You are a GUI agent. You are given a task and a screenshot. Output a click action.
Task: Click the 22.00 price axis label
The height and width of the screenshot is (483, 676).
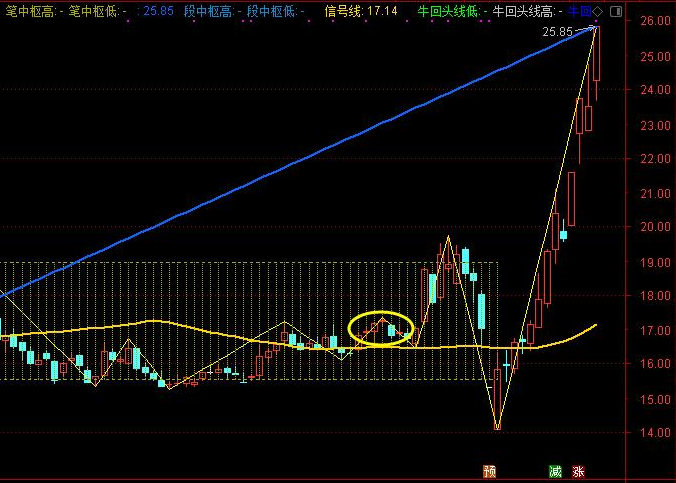point(655,159)
